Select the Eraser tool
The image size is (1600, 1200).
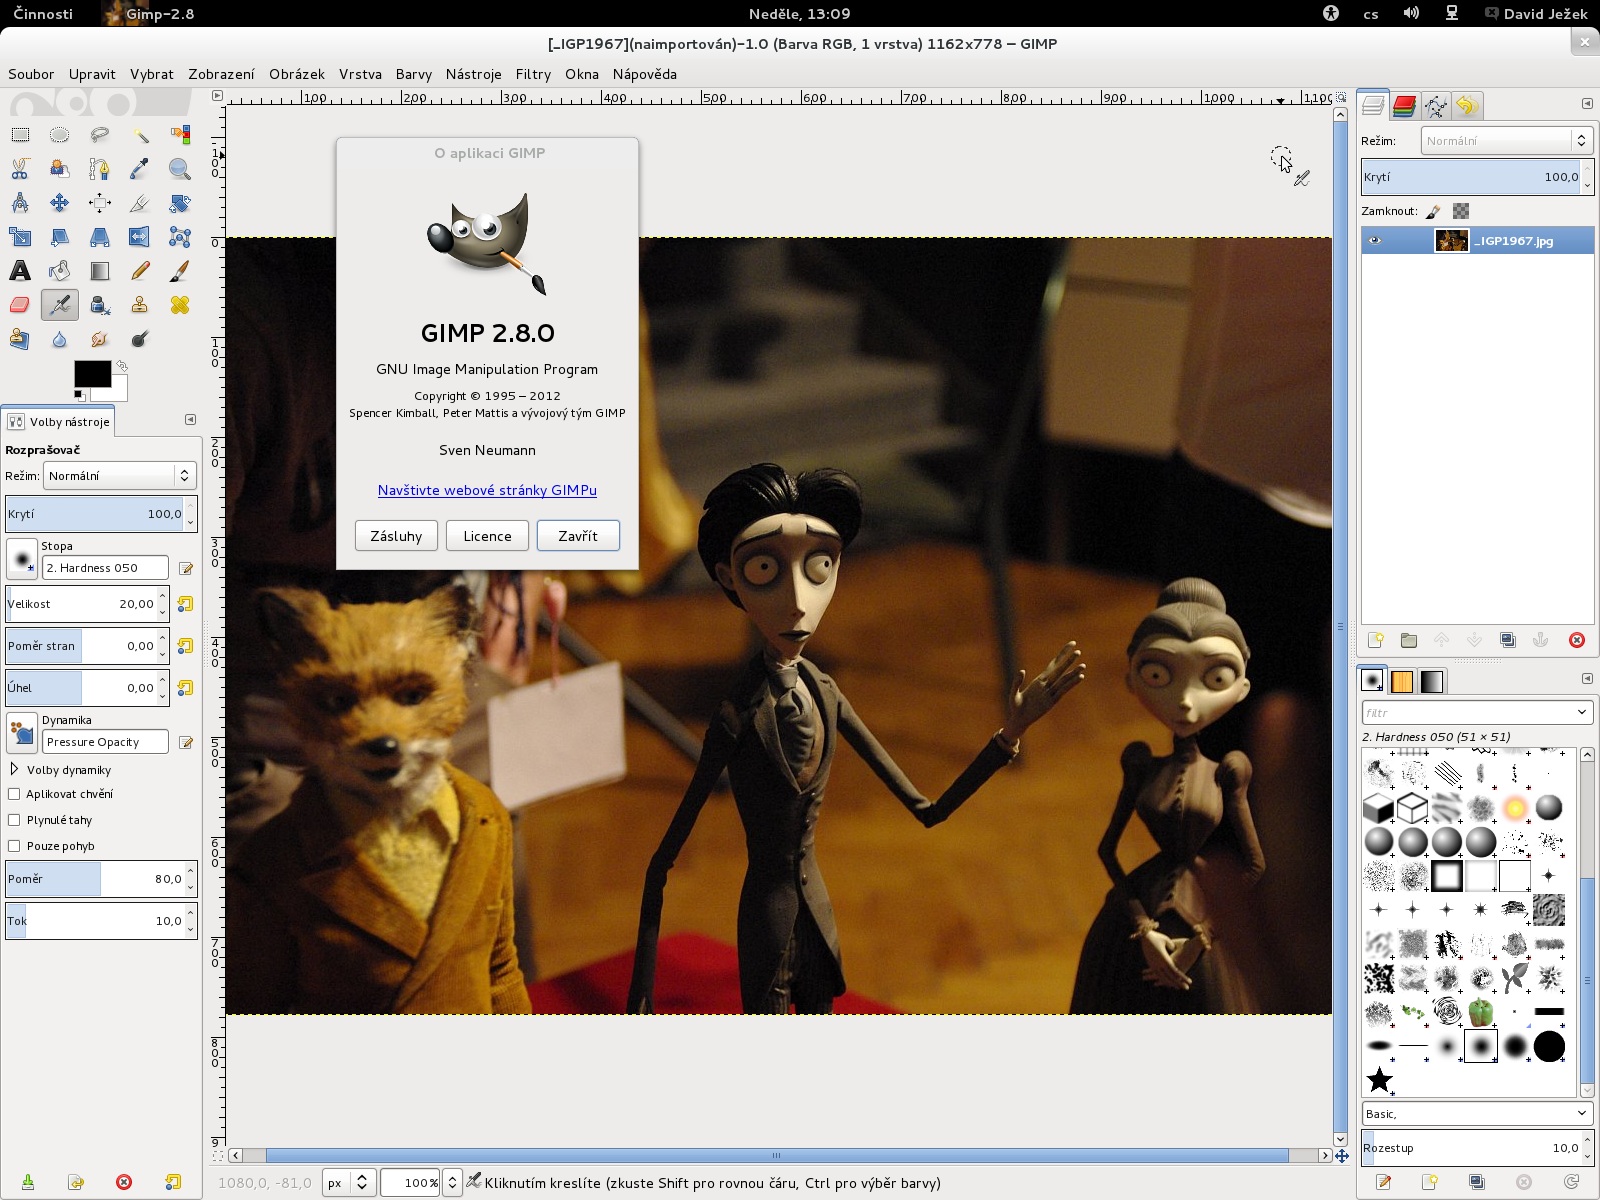(x=20, y=305)
